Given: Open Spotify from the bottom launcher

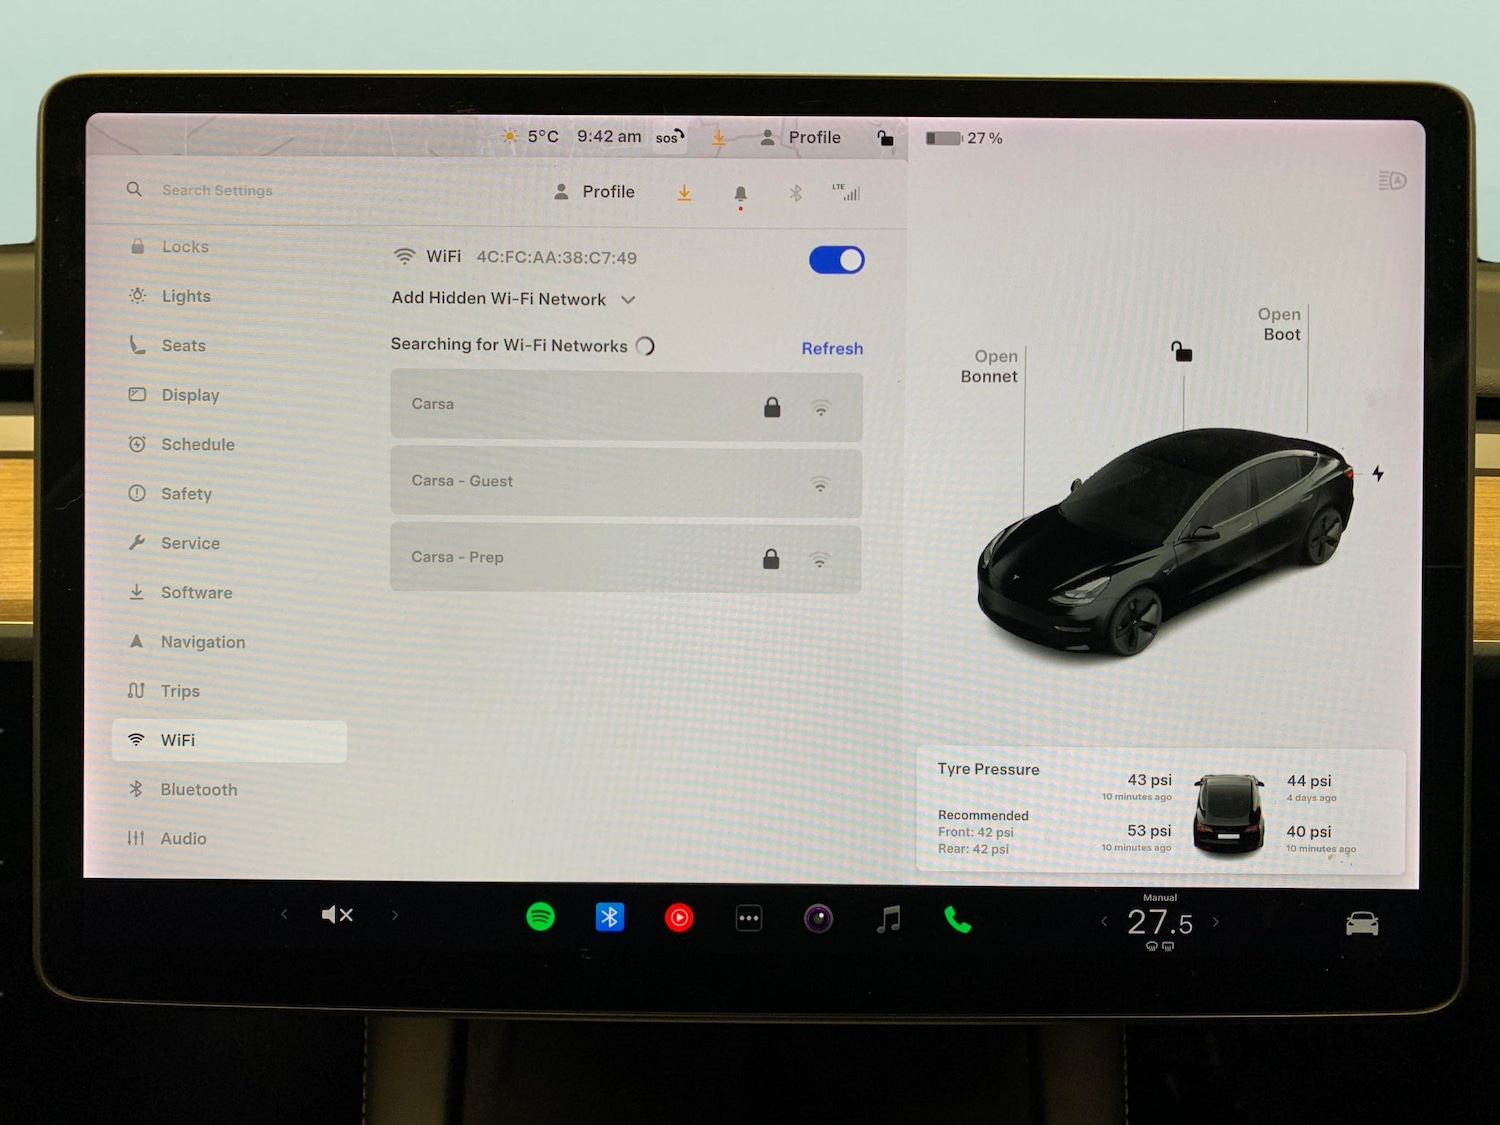Looking at the screenshot, I should click(540, 917).
